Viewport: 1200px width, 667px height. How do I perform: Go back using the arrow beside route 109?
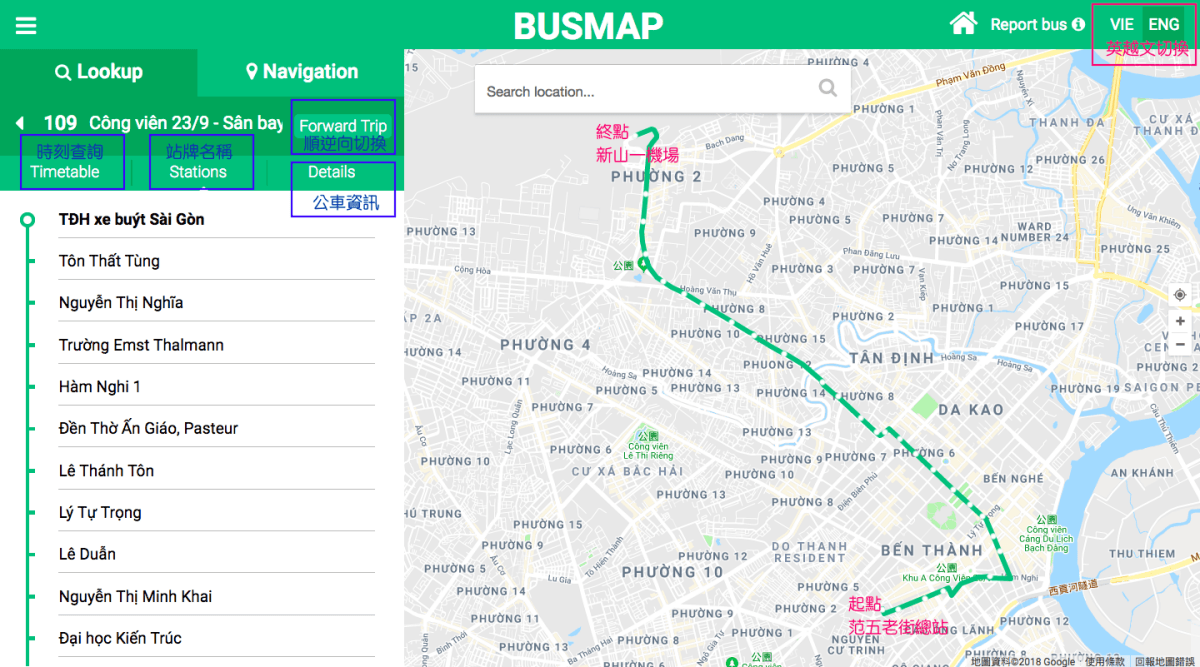tap(19, 123)
